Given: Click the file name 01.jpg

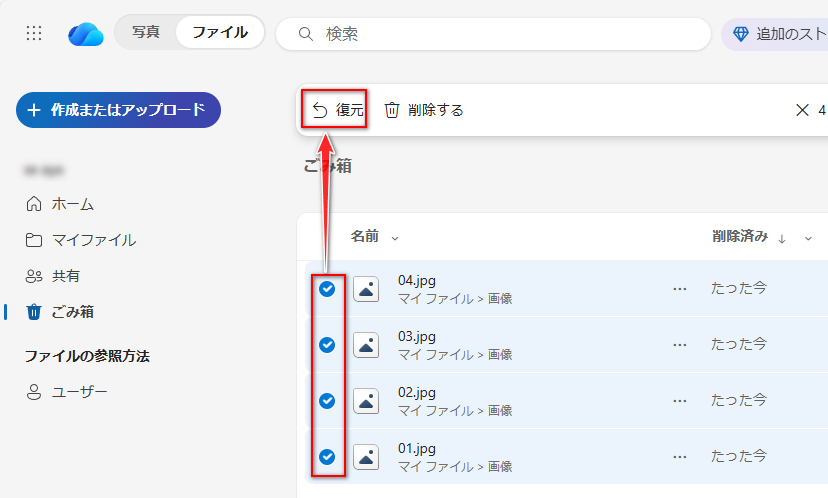Looking at the screenshot, I should click(417, 448).
